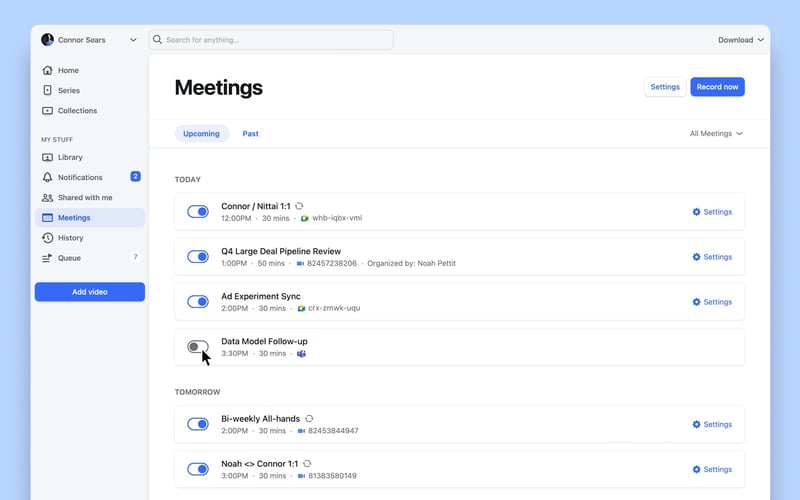
Task: Click the Zoom icon next to 82453844947
Action: pyautogui.click(x=302, y=431)
